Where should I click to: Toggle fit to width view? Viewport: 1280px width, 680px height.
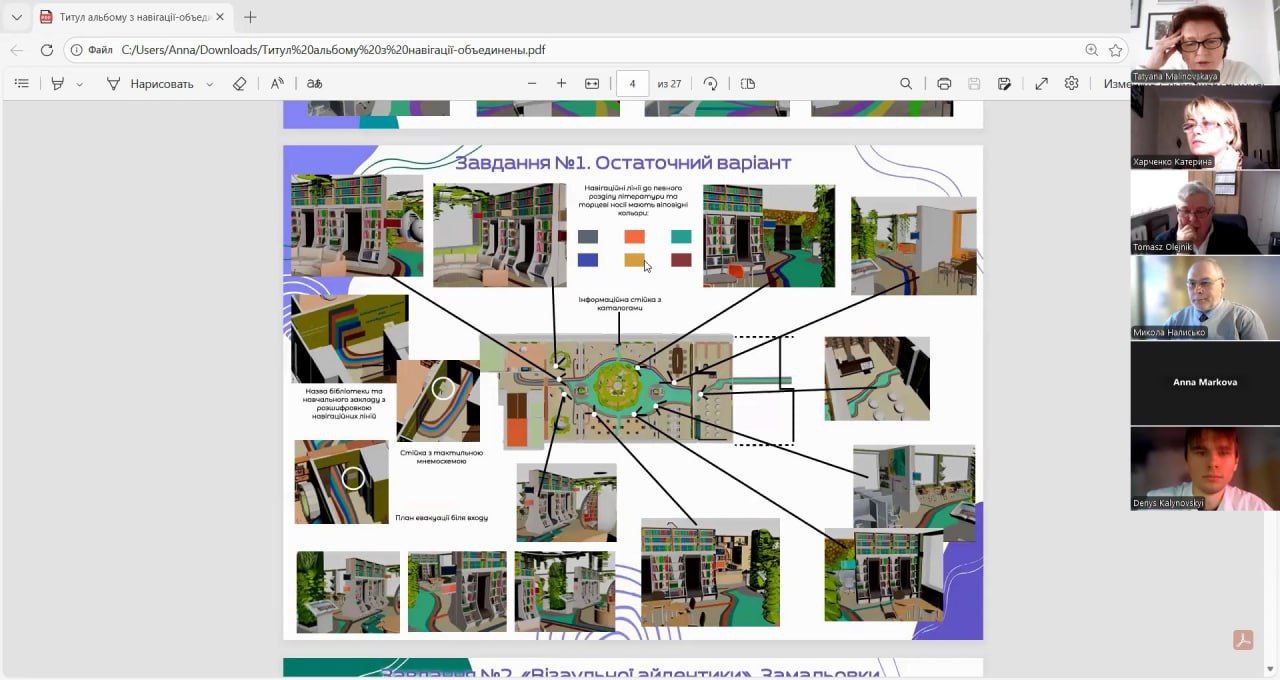coord(592,84)
